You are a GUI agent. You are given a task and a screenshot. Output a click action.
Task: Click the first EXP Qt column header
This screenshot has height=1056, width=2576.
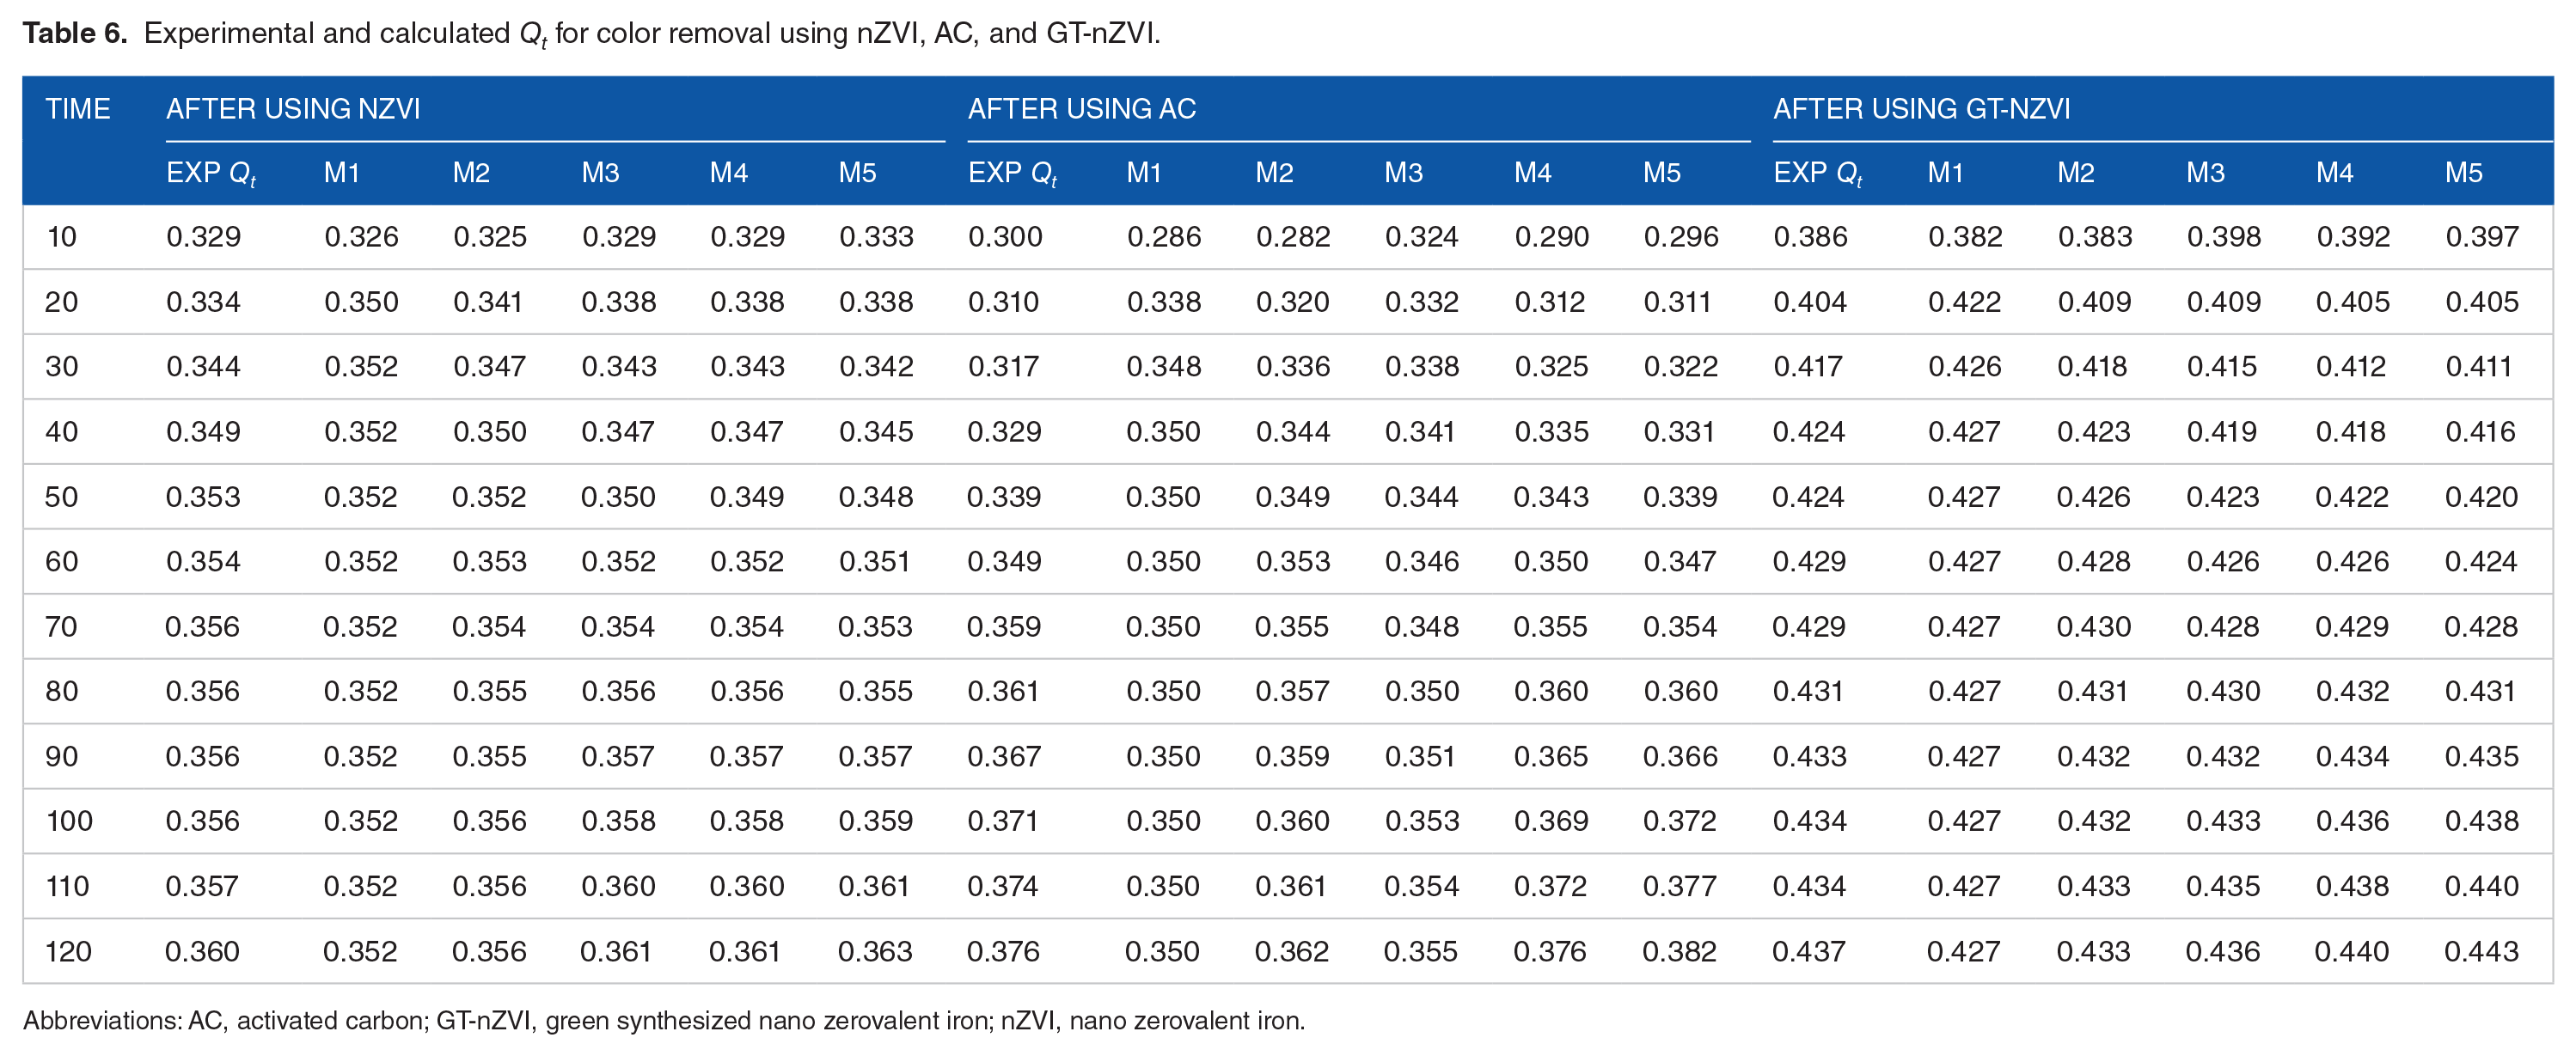click(x=211, y=173)
